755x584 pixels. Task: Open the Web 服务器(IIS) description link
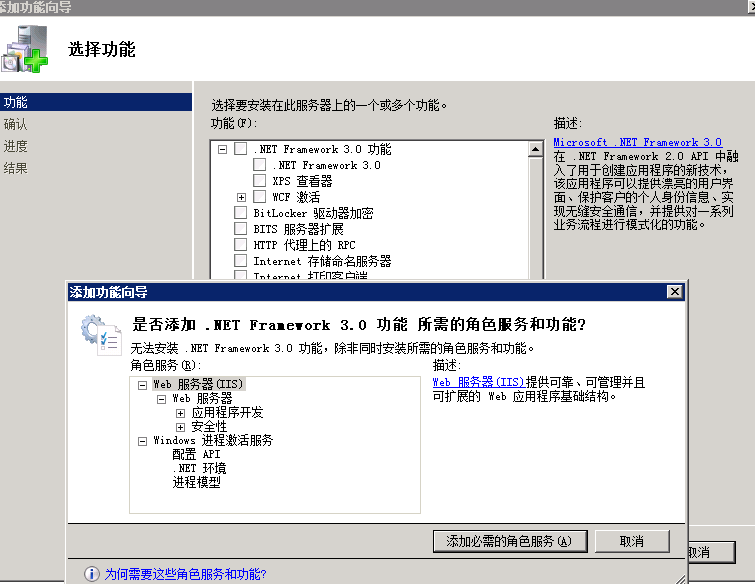pos(478,382)
